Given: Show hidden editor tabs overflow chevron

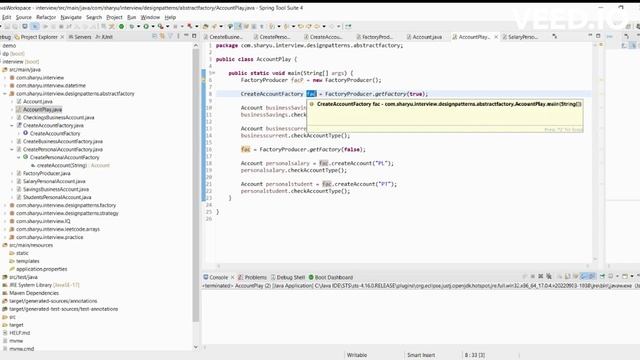Looking at the screenshot, I should (555, 37).
